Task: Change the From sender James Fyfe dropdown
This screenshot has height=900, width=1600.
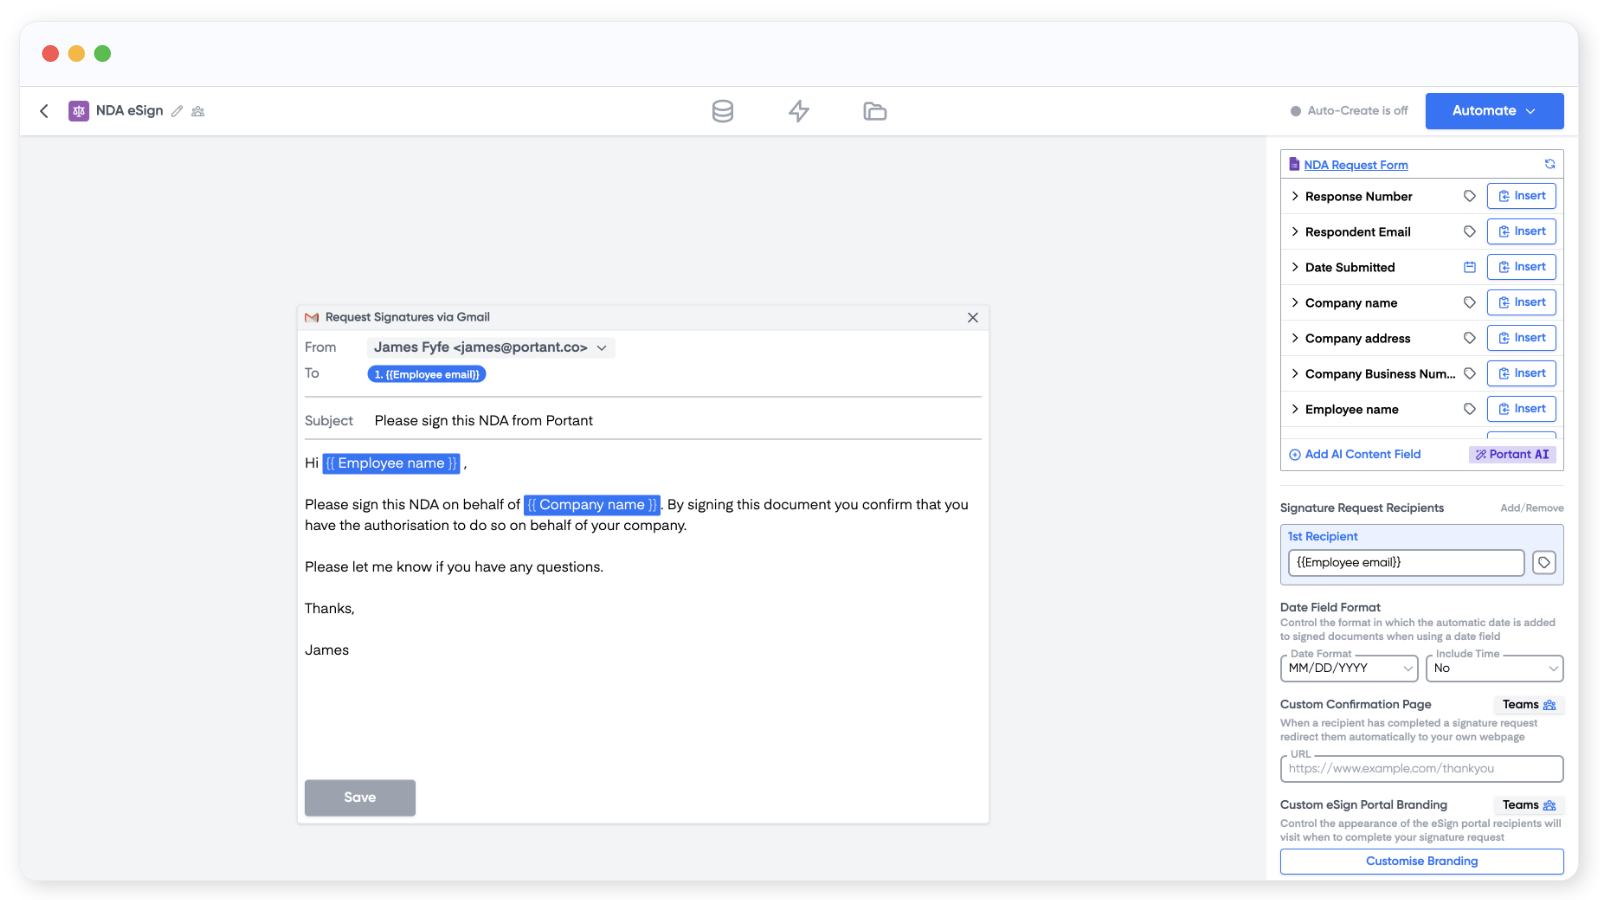Action: click(x=490, y=347)
